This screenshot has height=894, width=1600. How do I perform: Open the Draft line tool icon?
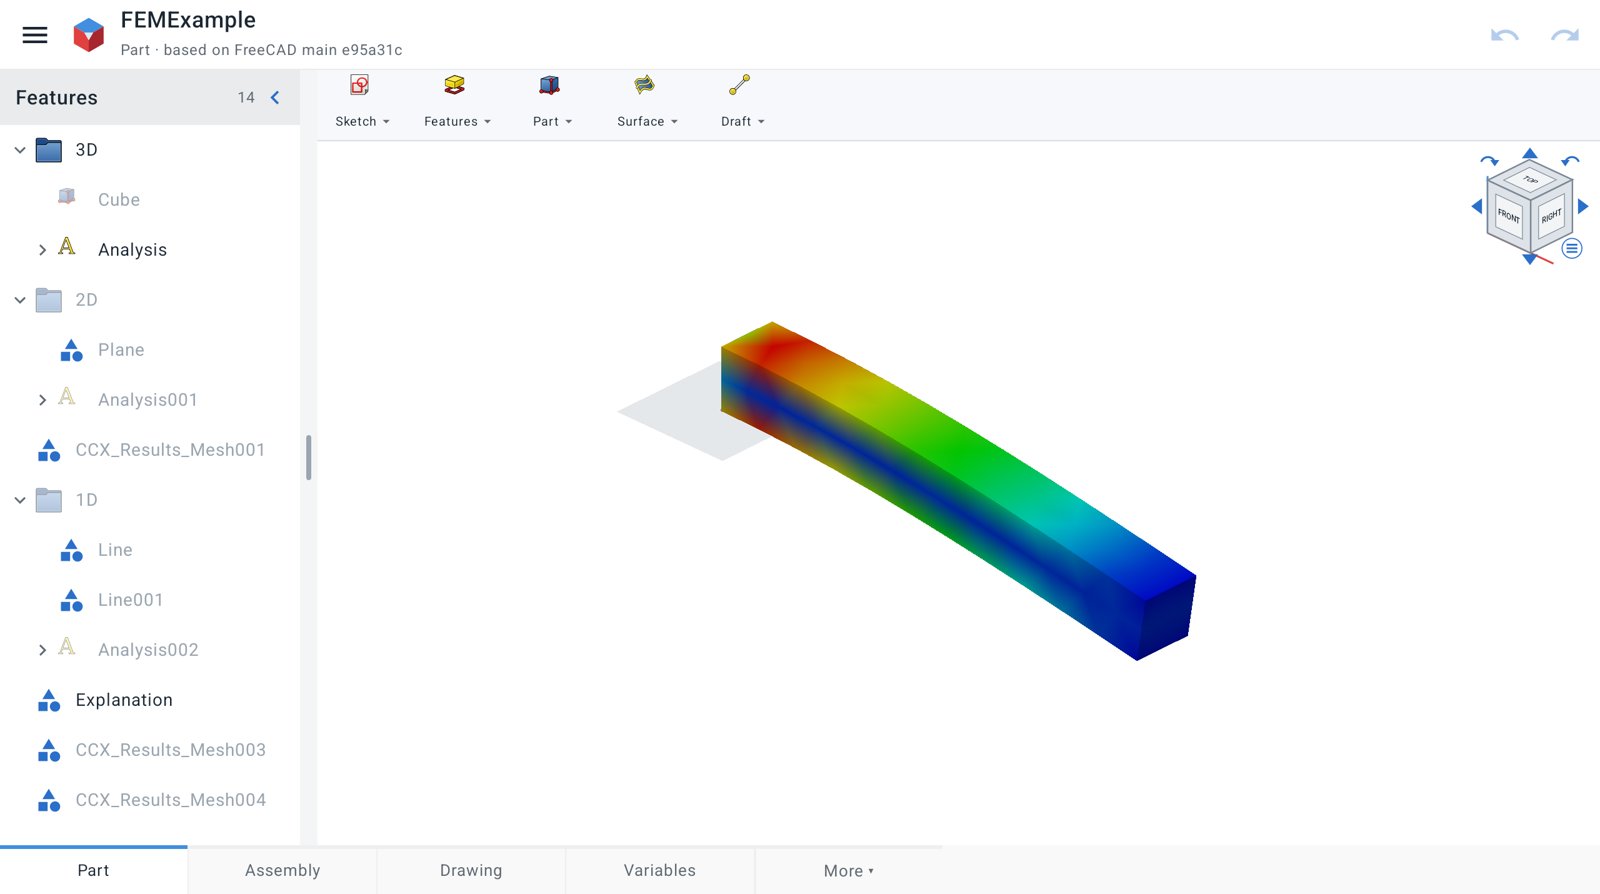739,85
